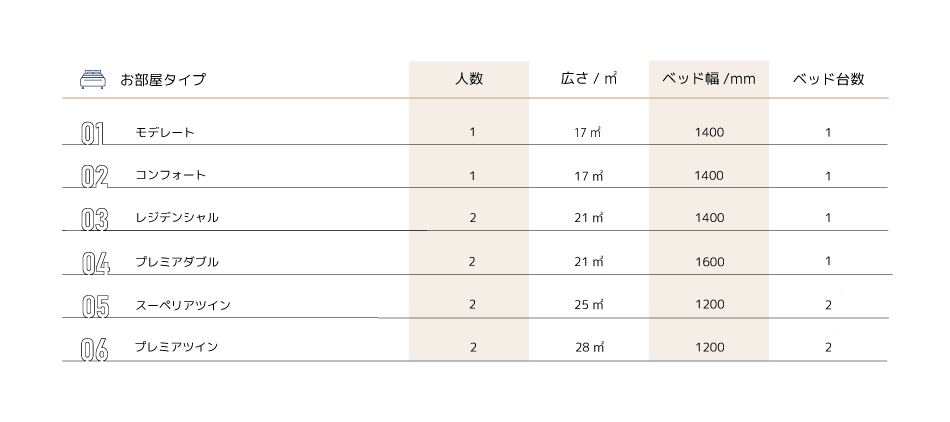
Task: Click the bed icon beside お部屋タイプ
Action: pos(91,79)
